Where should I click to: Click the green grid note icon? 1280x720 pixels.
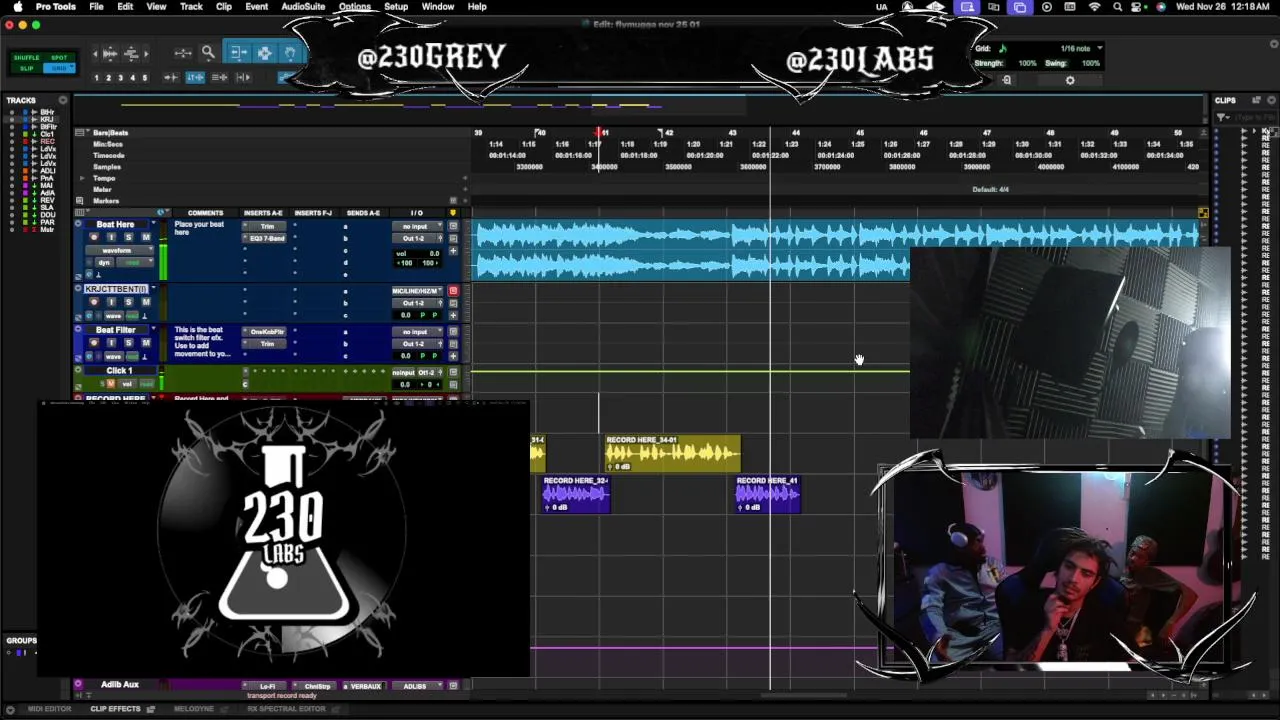click(x=1002, y=48)
